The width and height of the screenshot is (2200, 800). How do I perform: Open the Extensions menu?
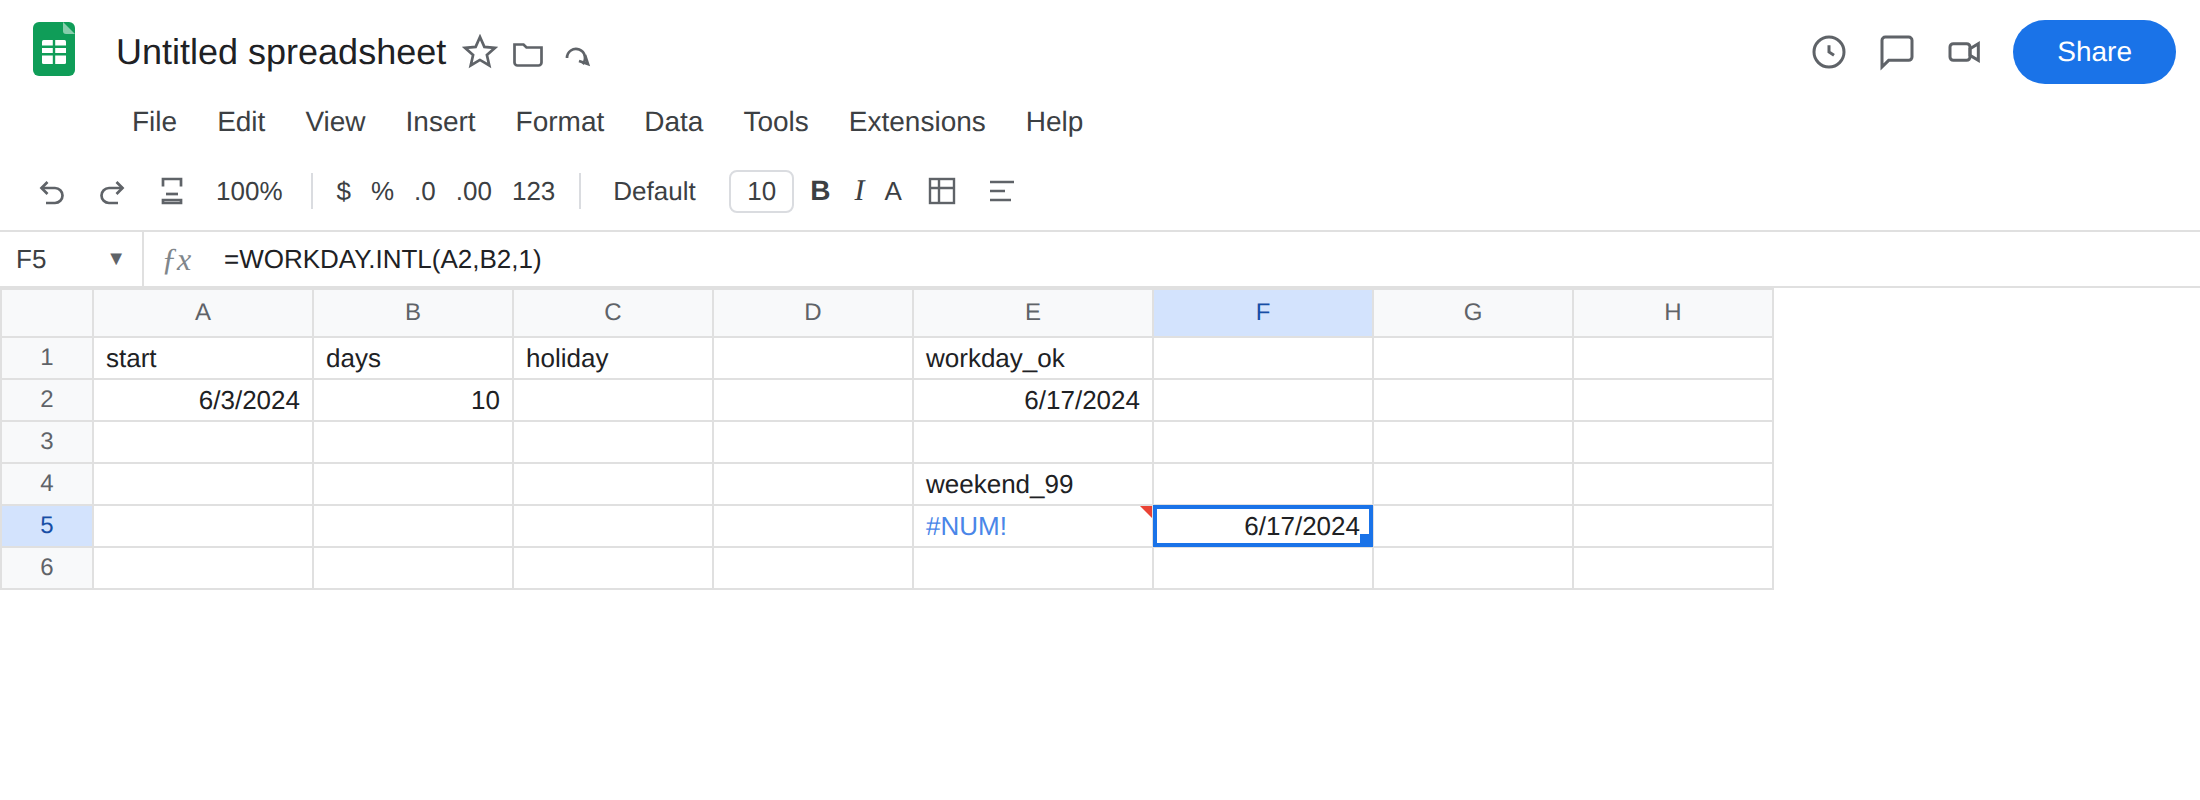coord(917,122)
